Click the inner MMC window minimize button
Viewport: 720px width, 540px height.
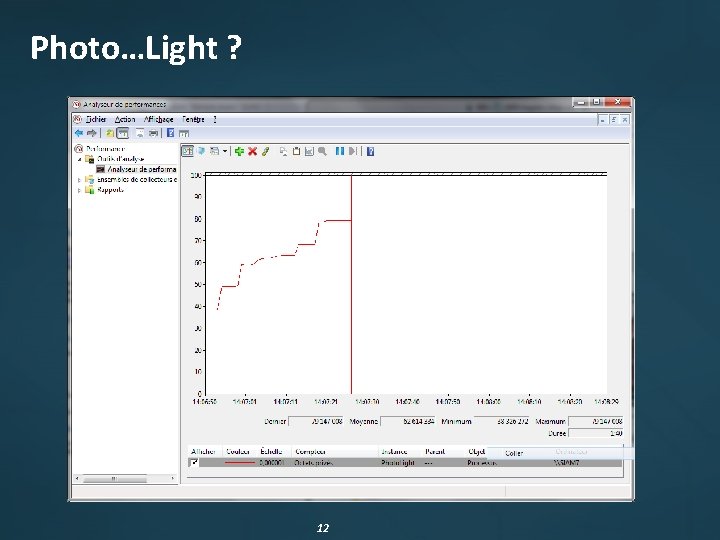[x=602, y=119]
